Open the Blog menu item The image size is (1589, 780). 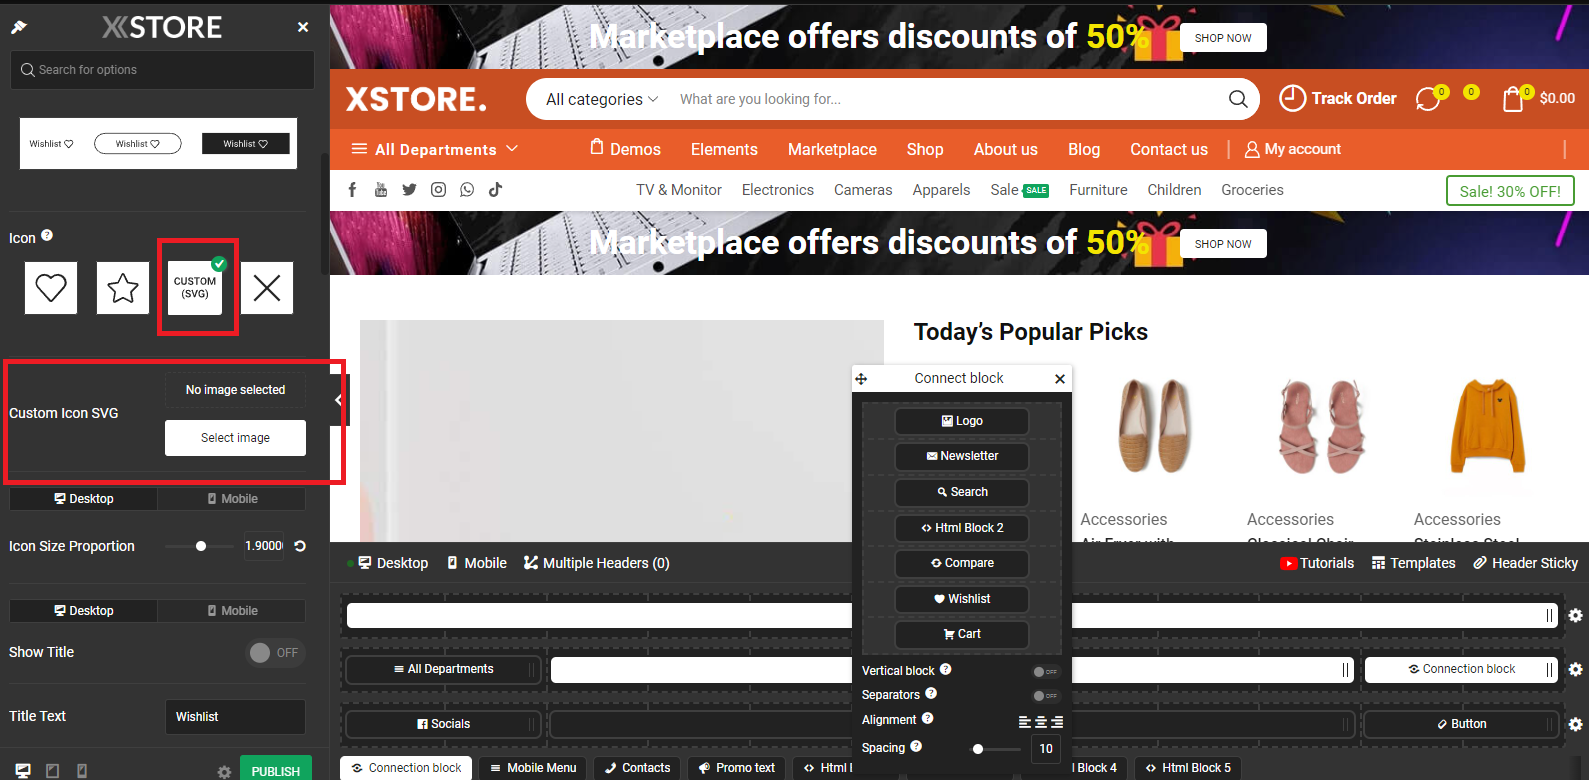[1084, 149]
